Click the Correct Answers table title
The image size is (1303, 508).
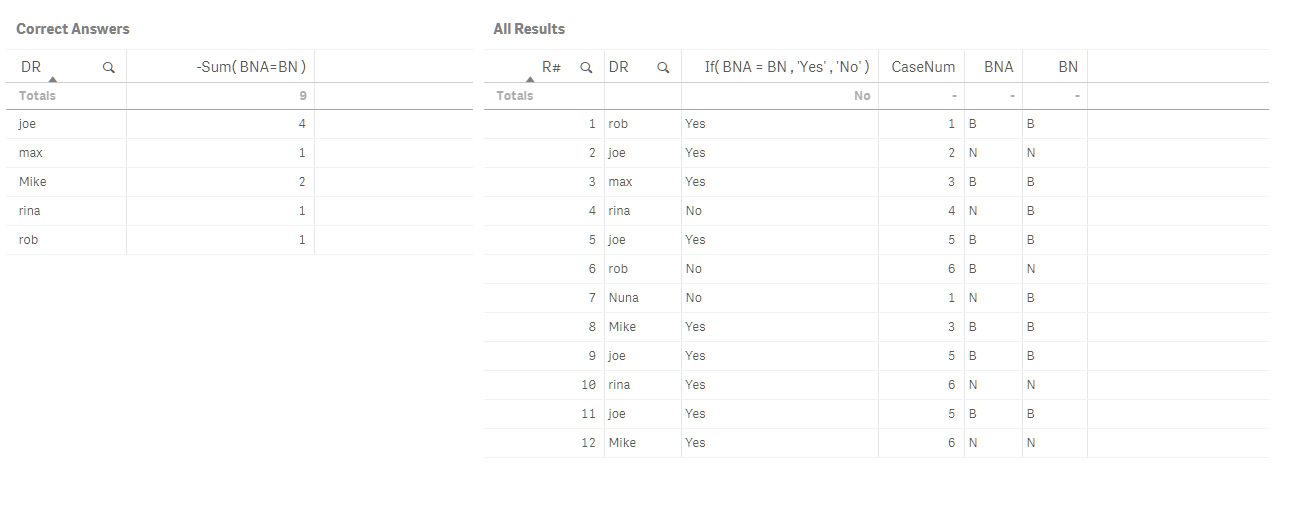coord(73,29)
